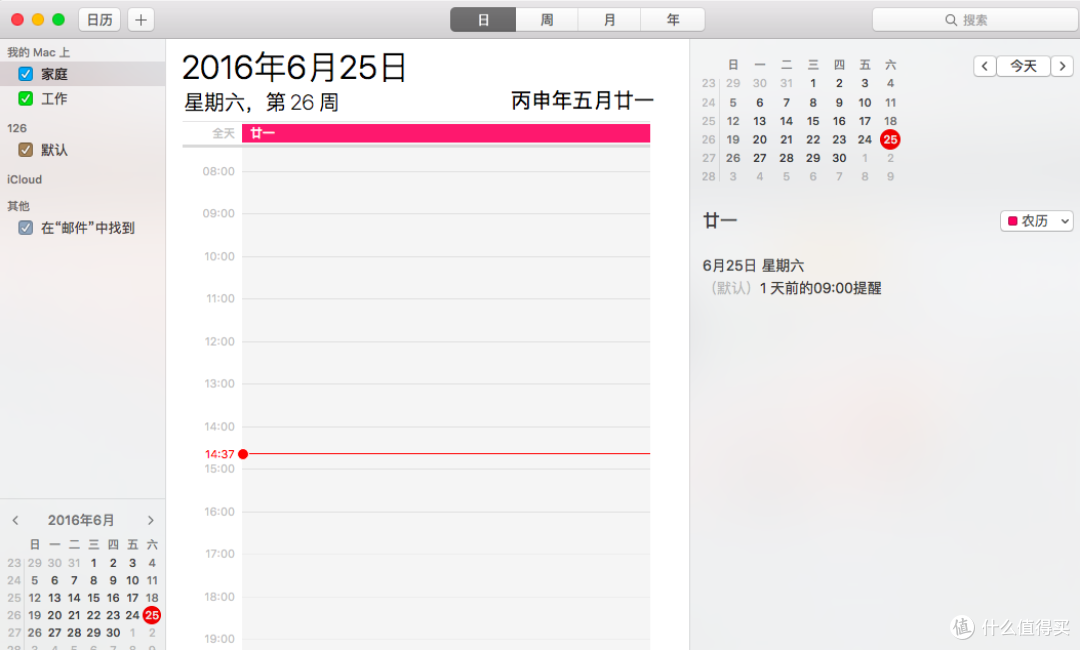This screenshot has height=650, width=1080.
Task: Select the 默认 calendar row label
Action: (54, 149)
